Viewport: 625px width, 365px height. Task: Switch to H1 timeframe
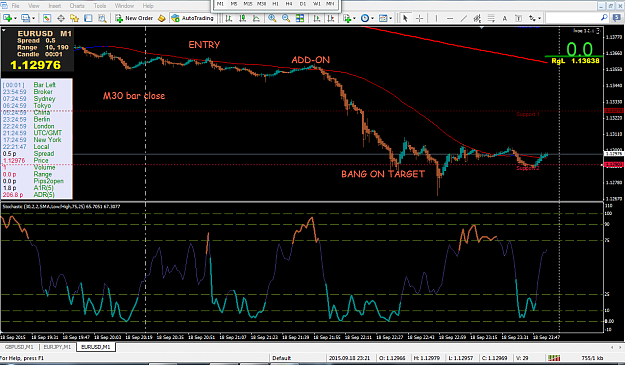pyautogui.click(x=275, y=4)
